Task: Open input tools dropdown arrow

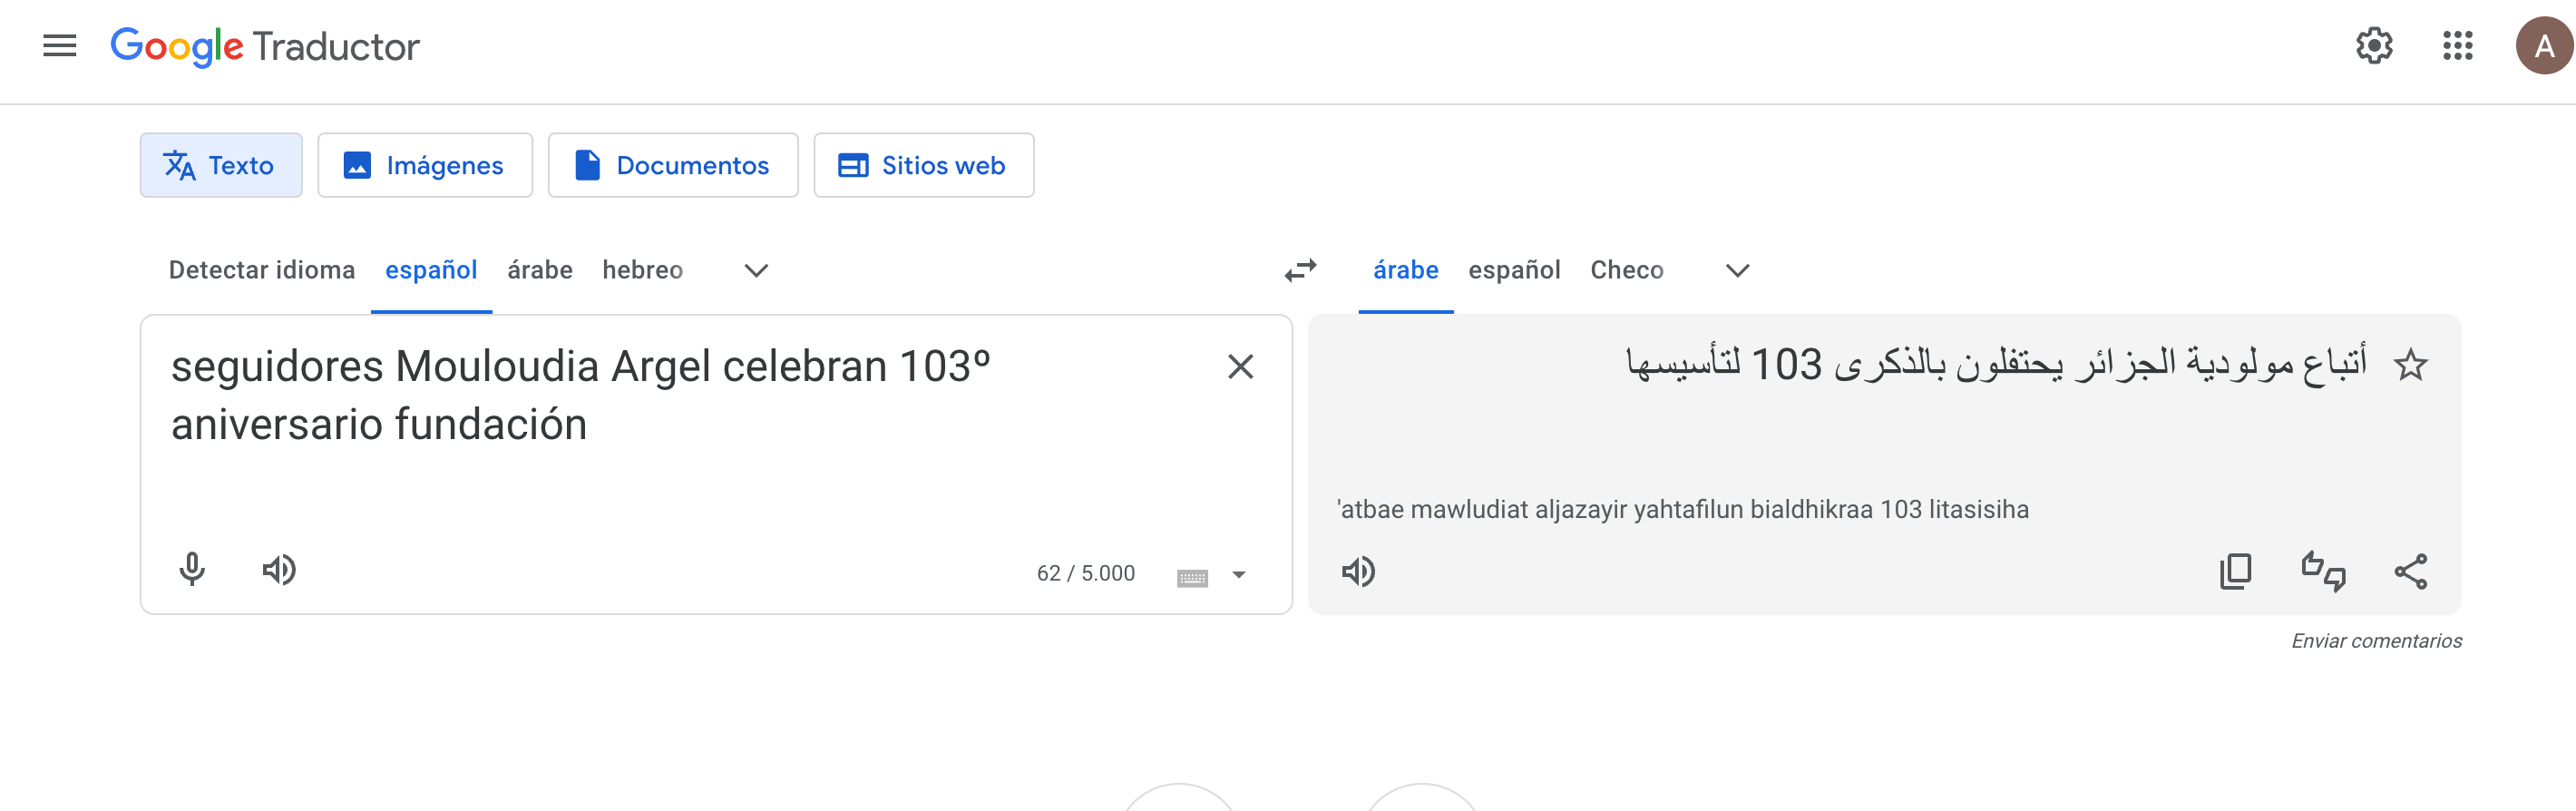Action: pyautogui.click(x=1239, y=575)
